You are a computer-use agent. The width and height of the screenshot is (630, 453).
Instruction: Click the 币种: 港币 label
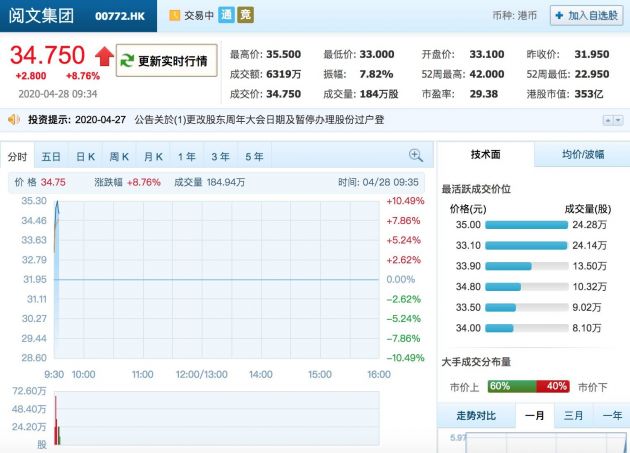[x=515, y=16]
